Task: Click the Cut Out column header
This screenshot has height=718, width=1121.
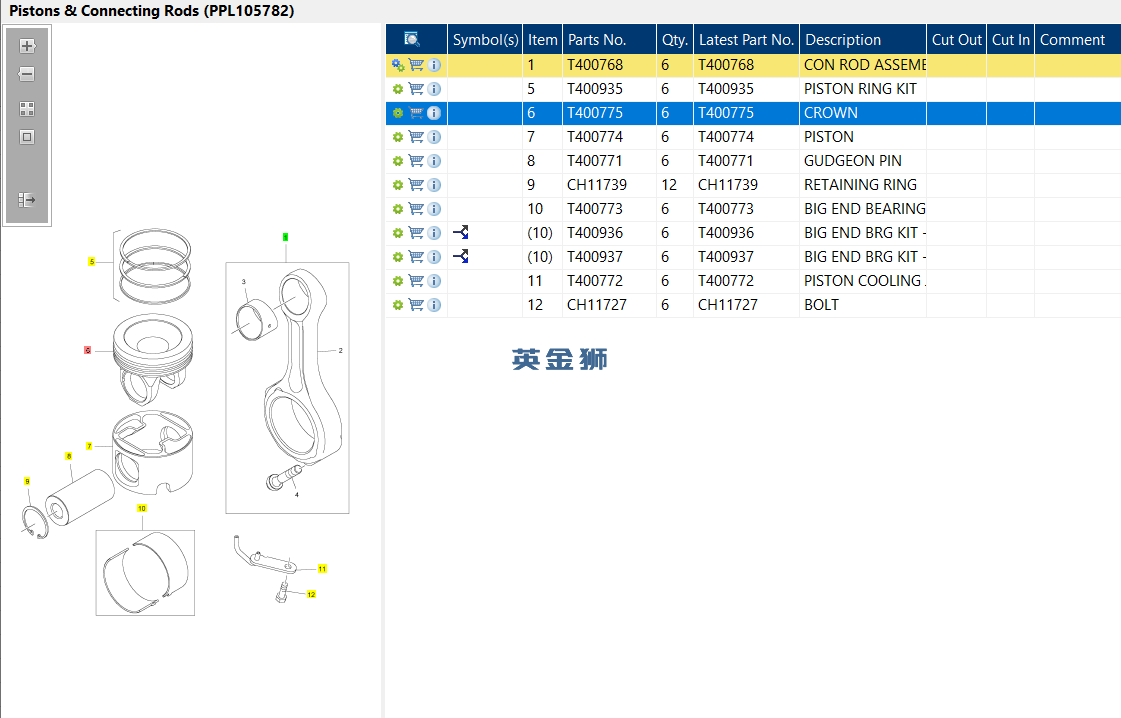Action: [x=957, y=39]
